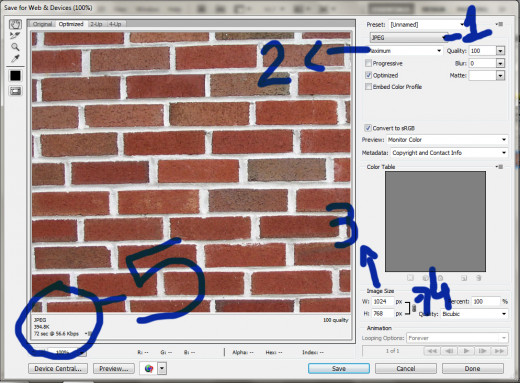
Task: Switch to the 2-Up tab
Action: click(96, 24)
